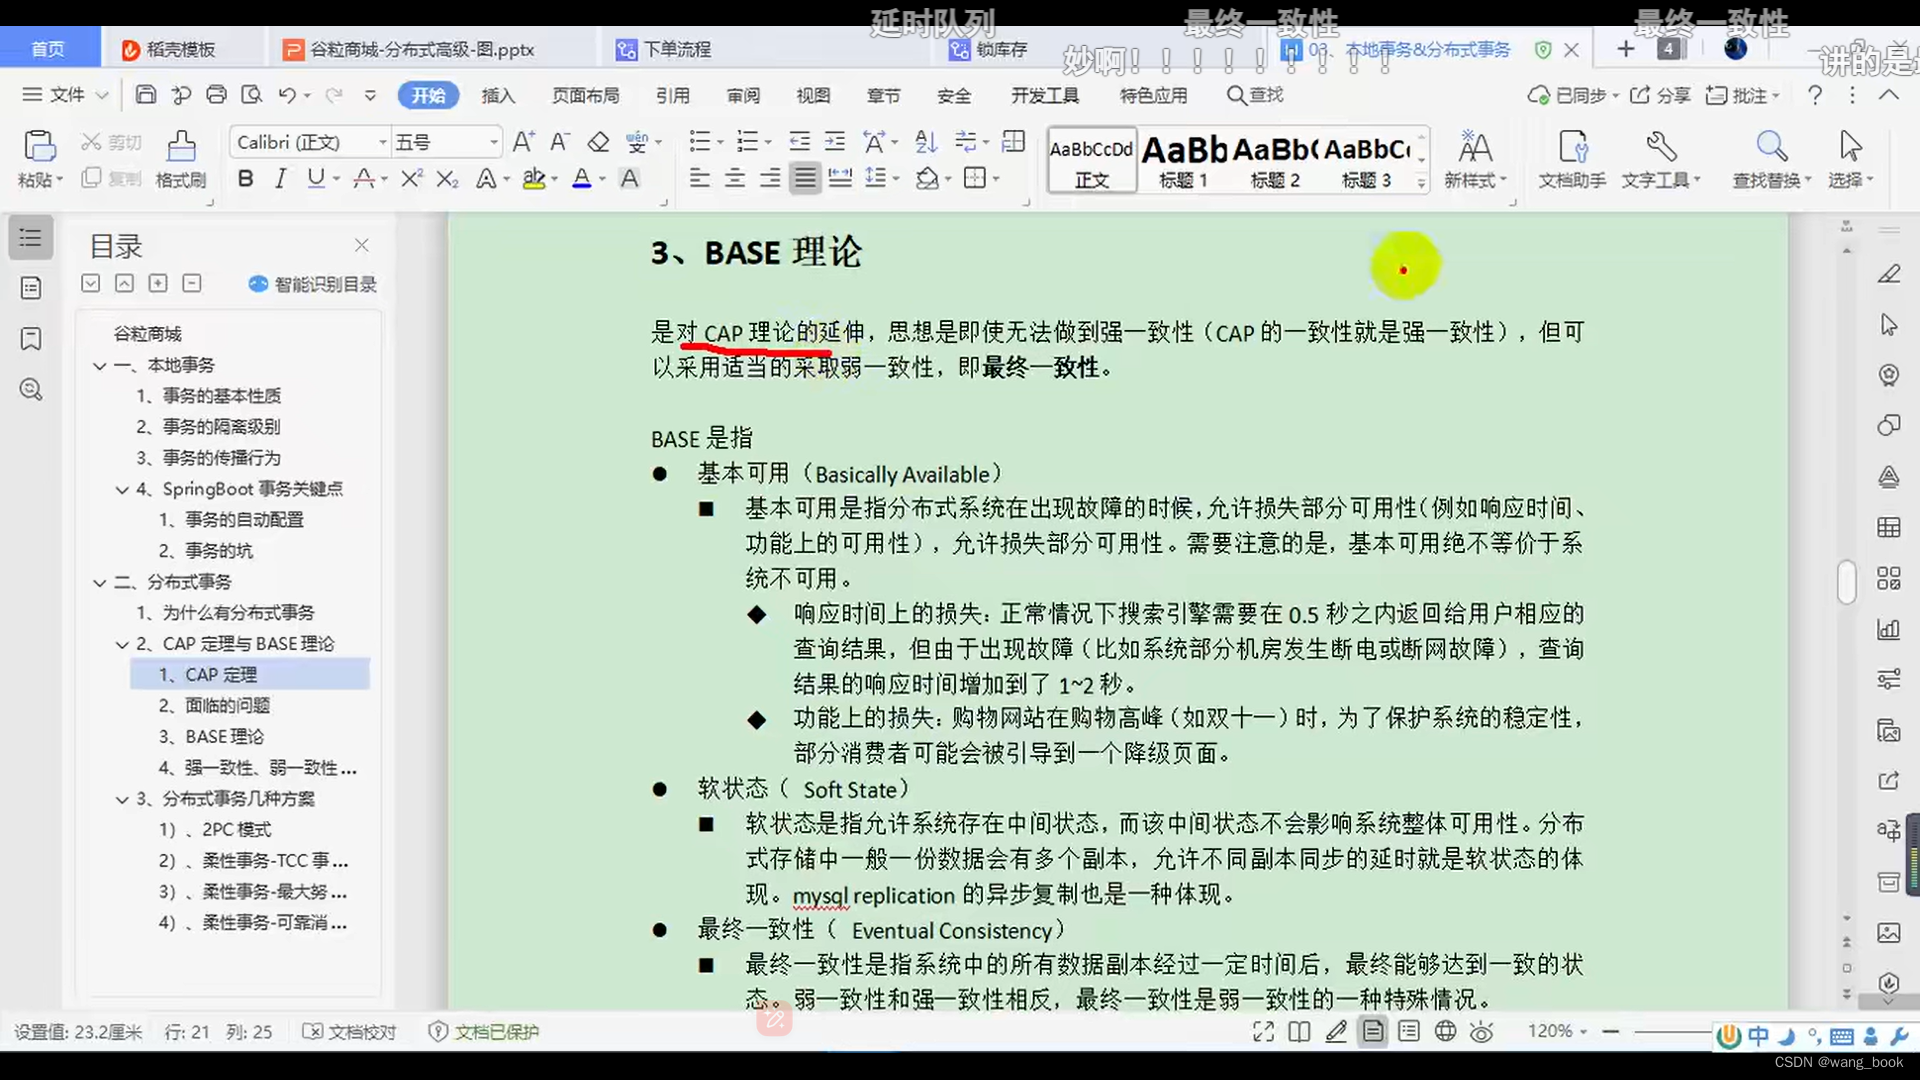The width and height of the screenshot is (1920, 1080).
Task: Click the Save icon in quick toolbar
Action: (x=146, y=95)
